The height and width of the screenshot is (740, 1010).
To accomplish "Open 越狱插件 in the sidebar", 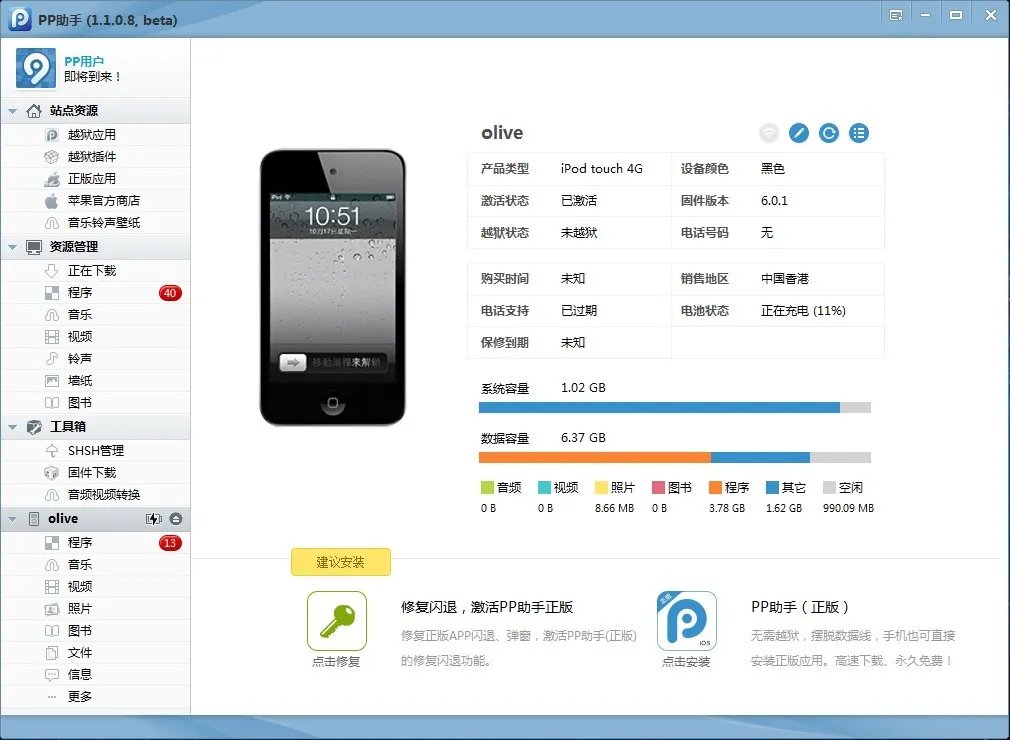I will coord(95,157).
